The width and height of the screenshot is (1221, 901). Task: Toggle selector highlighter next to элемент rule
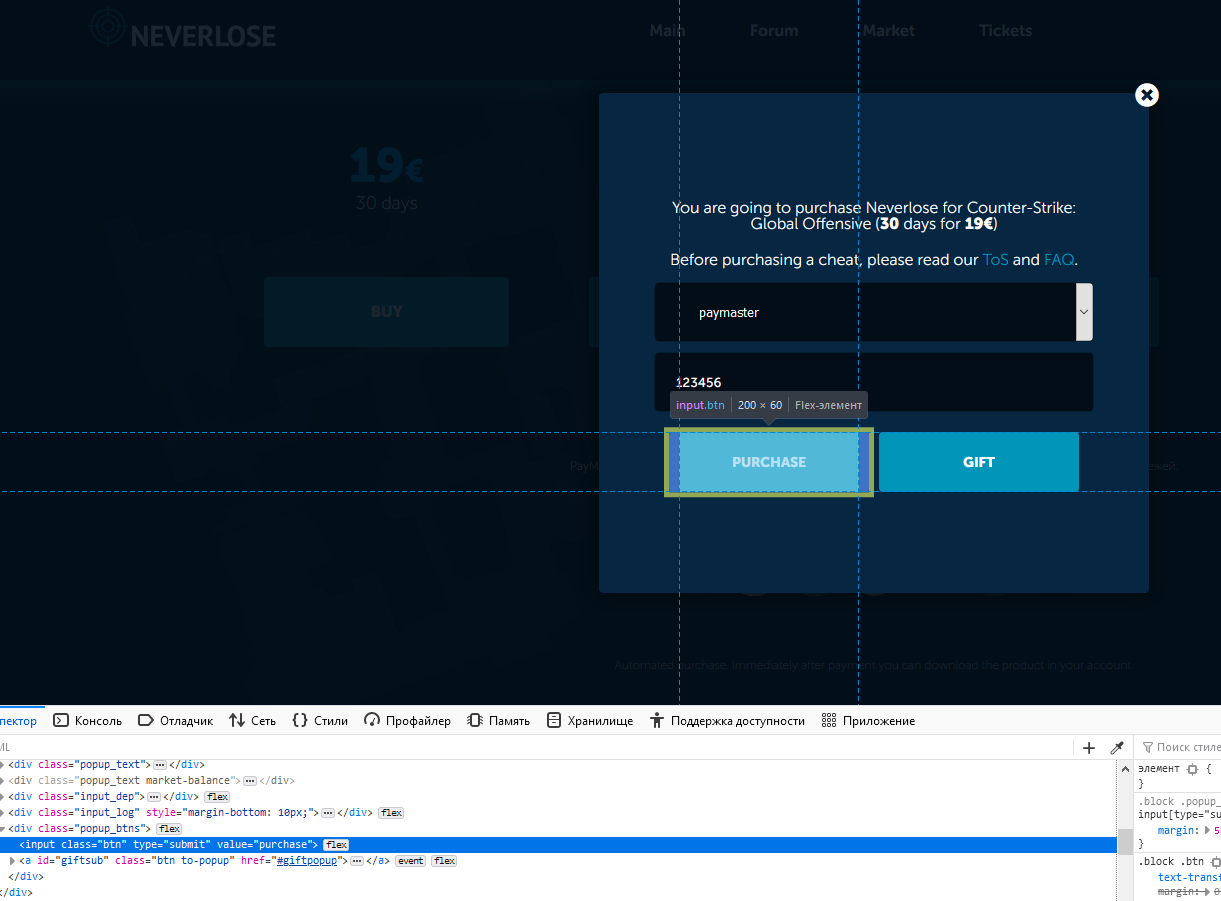coord(1192,769)
